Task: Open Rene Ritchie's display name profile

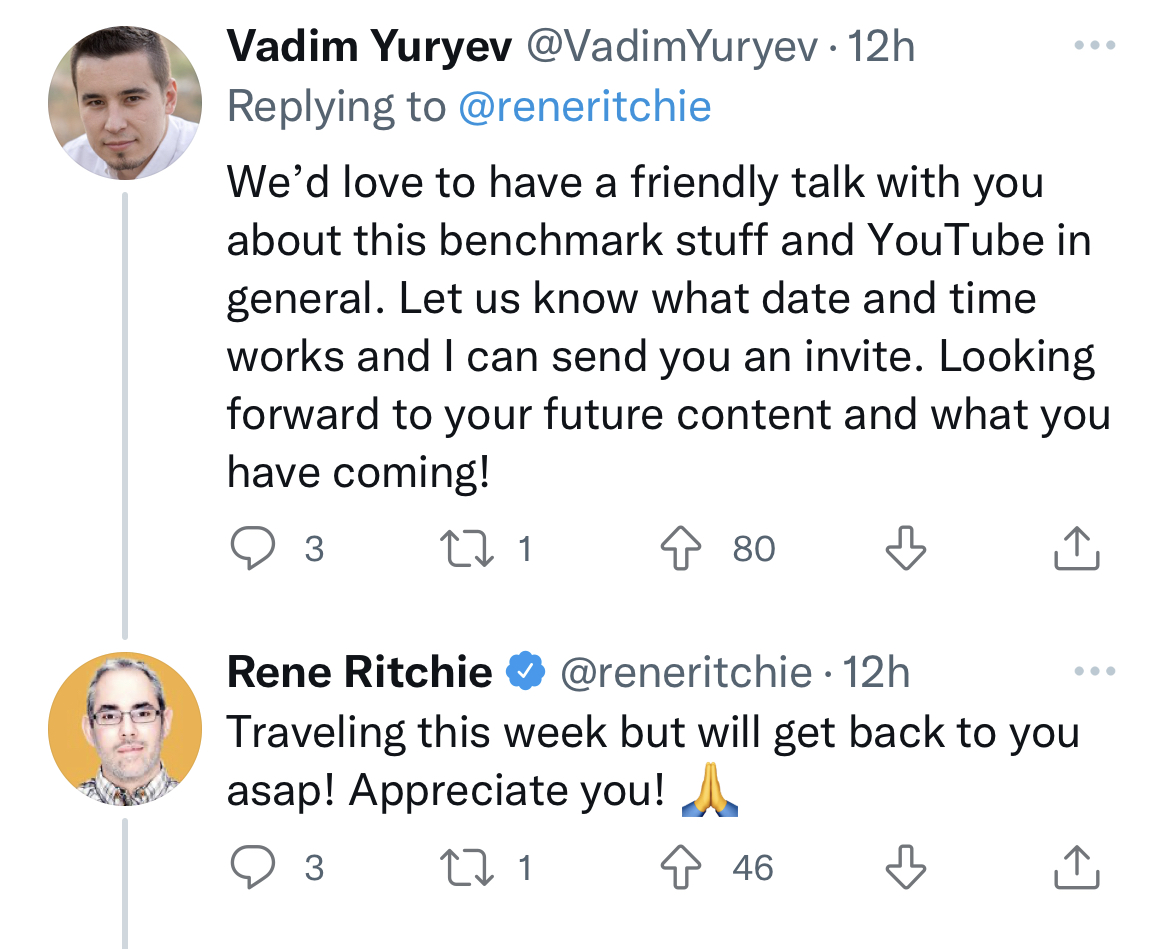Action: (360, 672)
